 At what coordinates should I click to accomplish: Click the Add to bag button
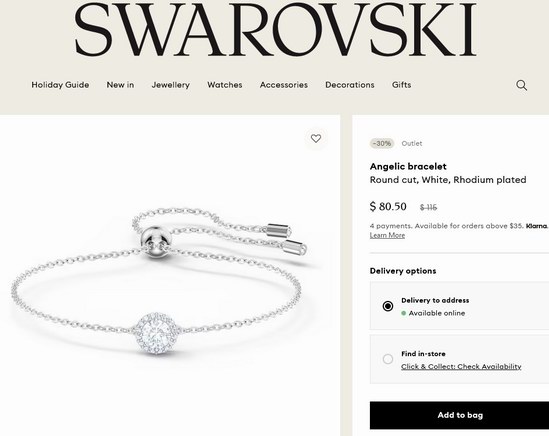pos(459,415)
